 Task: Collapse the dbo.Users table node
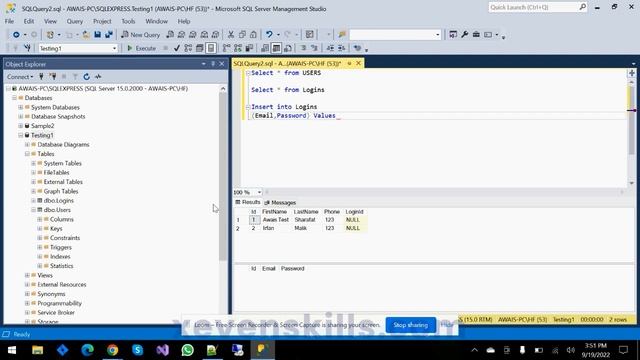(x=33, y=210)
